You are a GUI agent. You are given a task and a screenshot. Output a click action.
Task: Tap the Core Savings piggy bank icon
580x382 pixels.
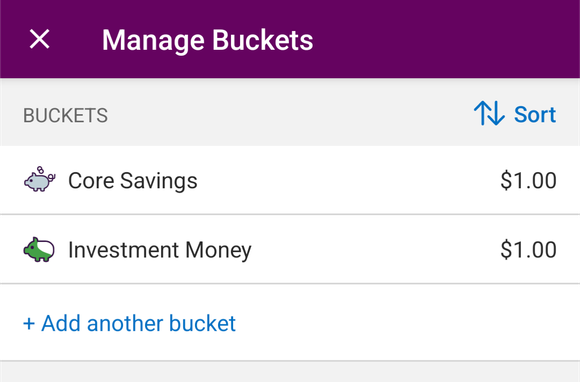(40, 179)
